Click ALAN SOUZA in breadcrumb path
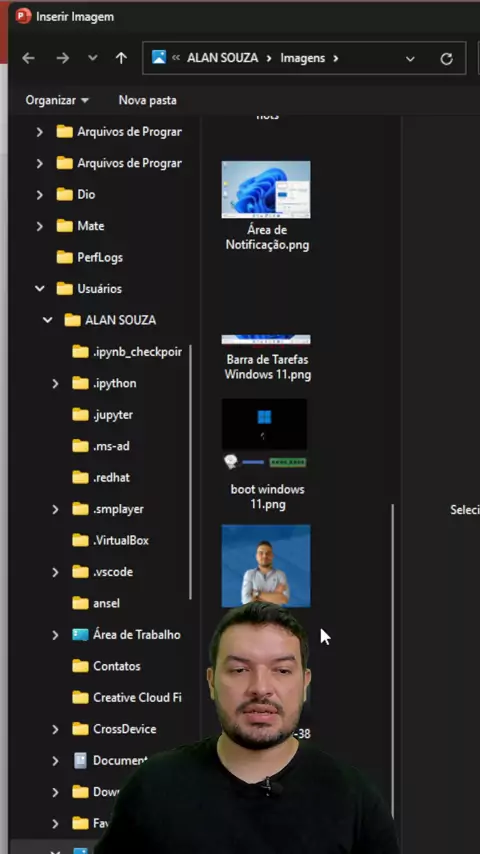 click(x=222, y=58)
